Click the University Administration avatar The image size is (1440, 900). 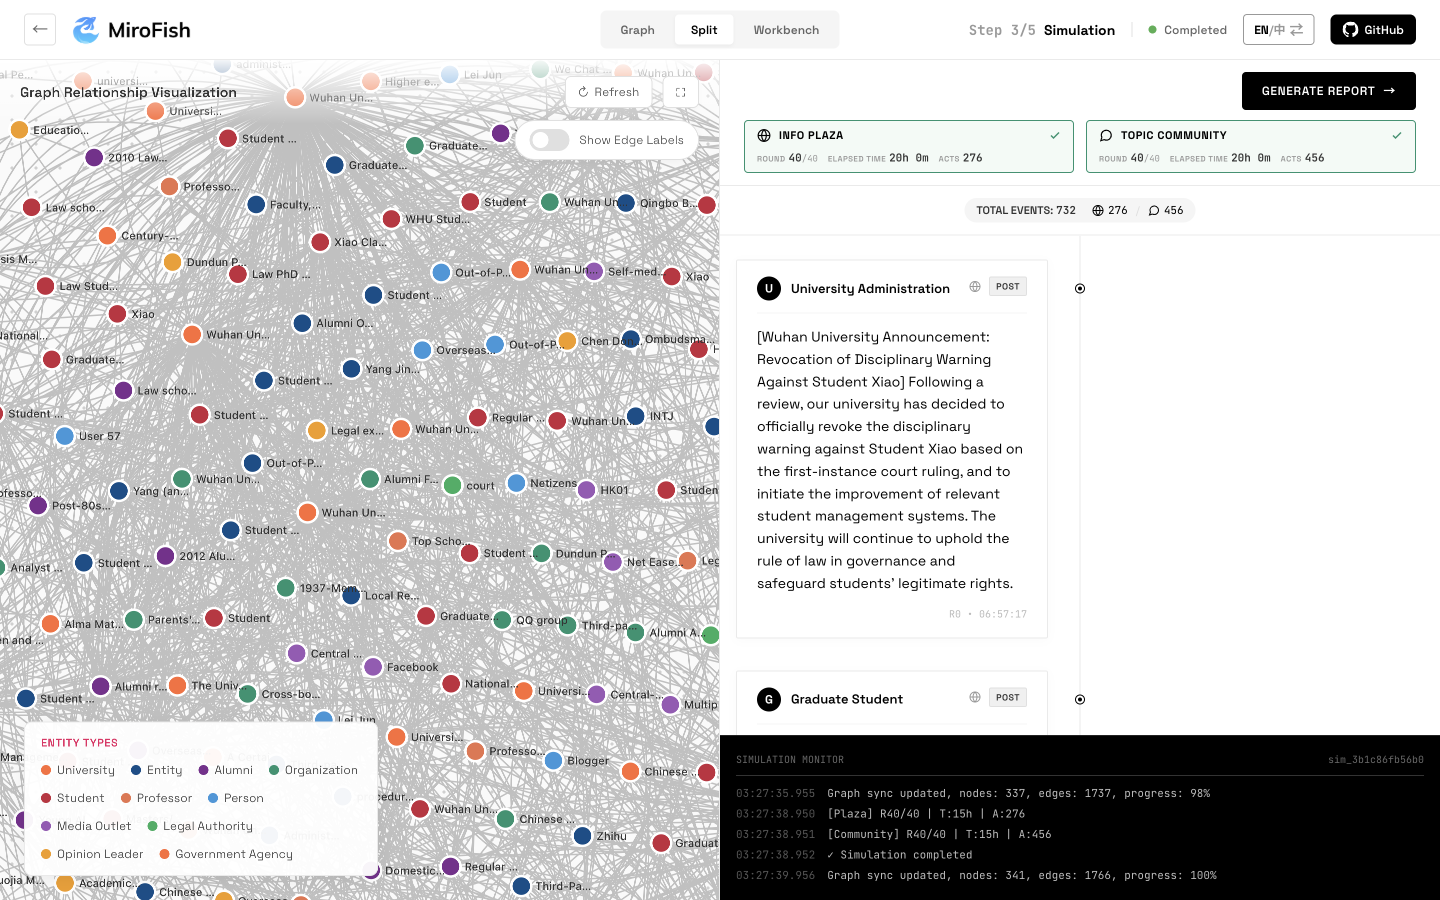click(x=769, y=289)
